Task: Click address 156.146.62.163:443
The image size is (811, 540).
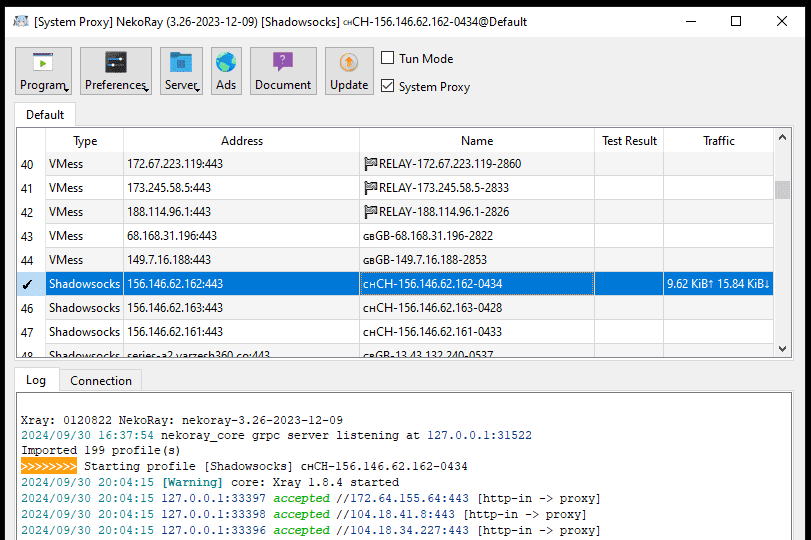Action: pyautogui.click(x=175, y=308)
